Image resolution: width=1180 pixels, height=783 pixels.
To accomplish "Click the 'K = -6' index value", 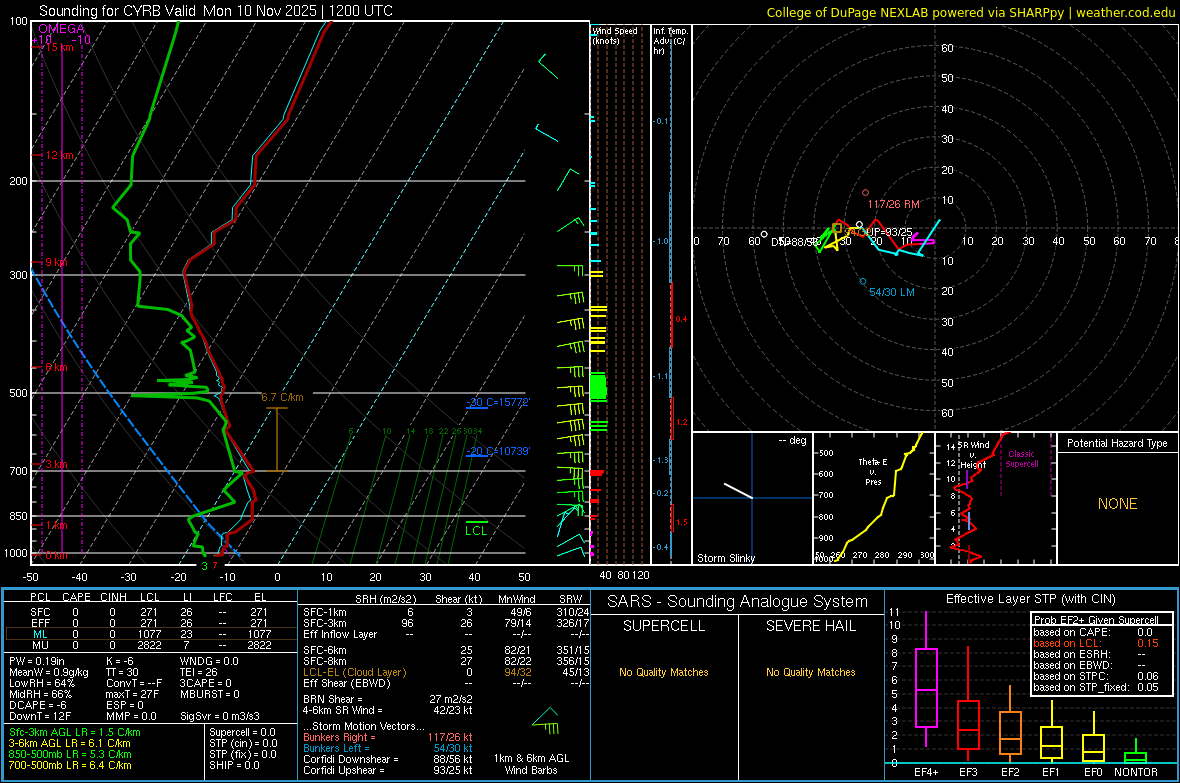I will pyautogui.click(x=120, y=661).
